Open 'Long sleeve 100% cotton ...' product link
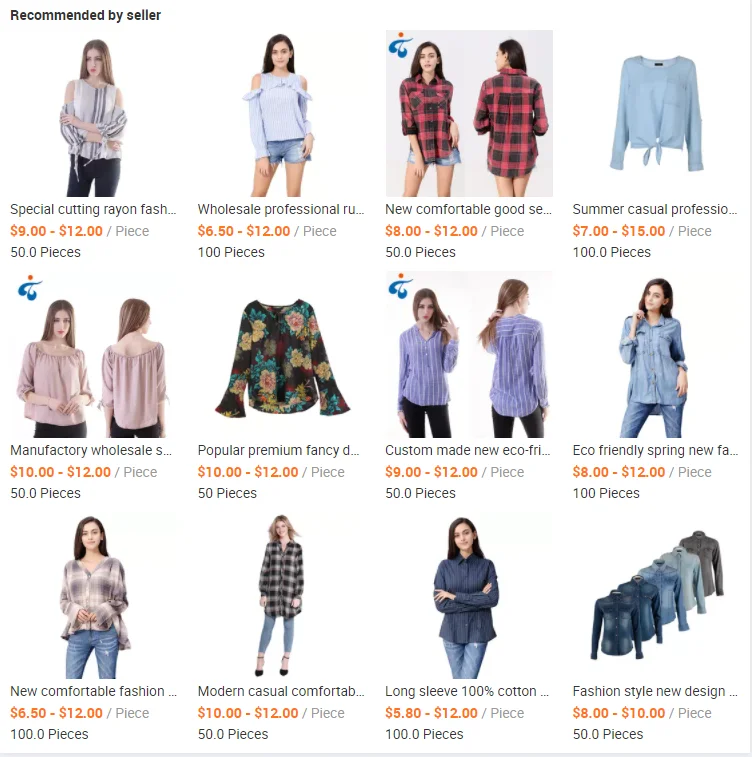This screenshot has width=752, height=757. click(467, 691)
